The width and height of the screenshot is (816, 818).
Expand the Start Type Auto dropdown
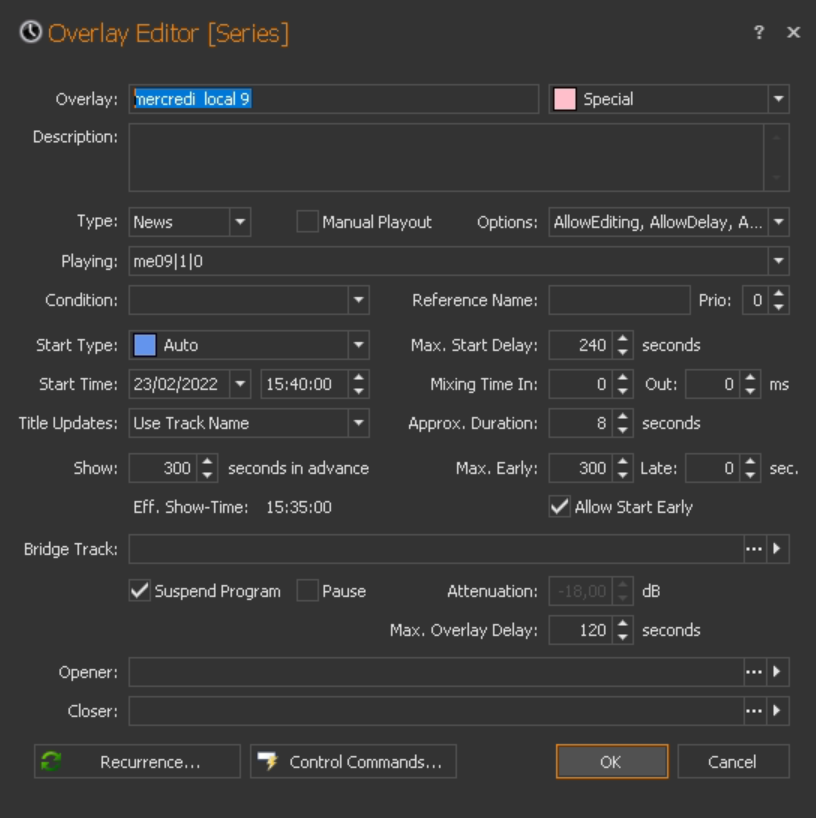click(358, 345)
